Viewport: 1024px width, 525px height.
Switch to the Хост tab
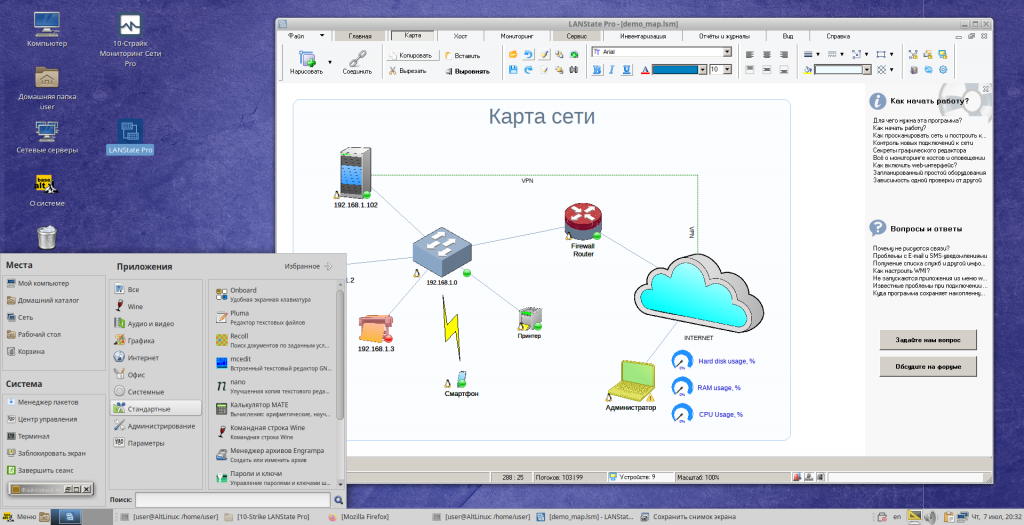(460, 36)
